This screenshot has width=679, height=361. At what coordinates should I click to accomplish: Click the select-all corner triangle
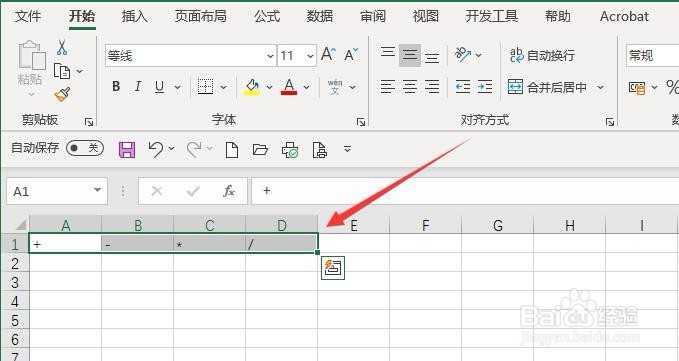tap(21, 225)
